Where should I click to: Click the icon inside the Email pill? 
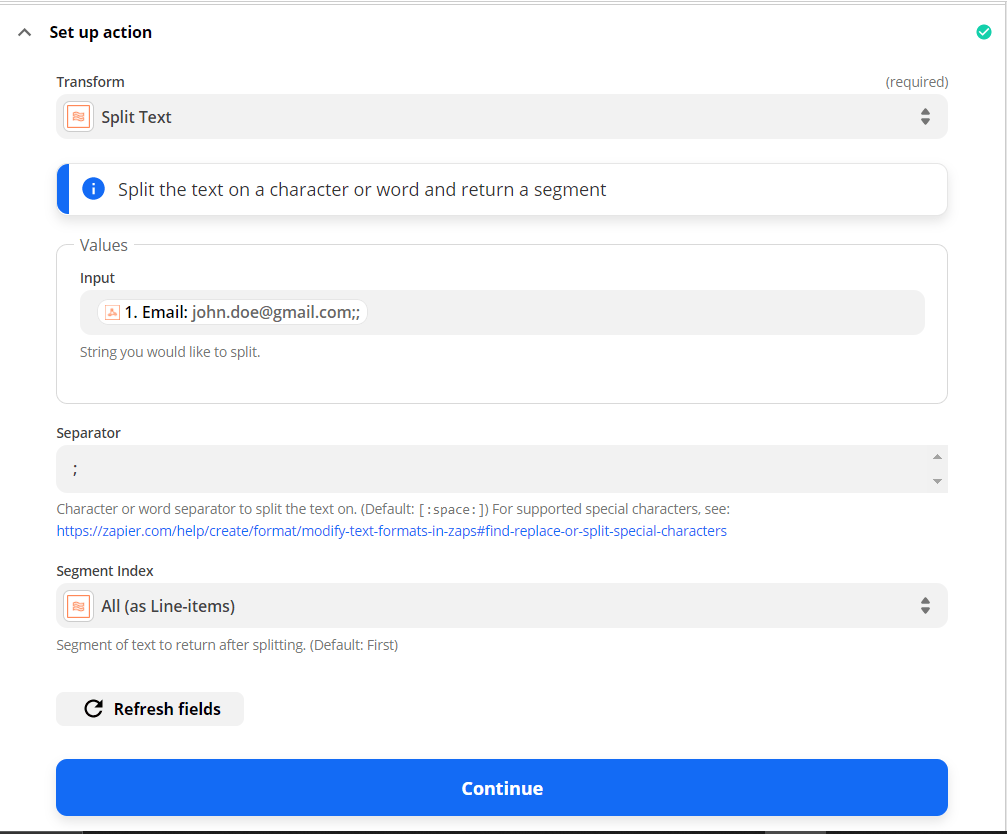point(112,312)
